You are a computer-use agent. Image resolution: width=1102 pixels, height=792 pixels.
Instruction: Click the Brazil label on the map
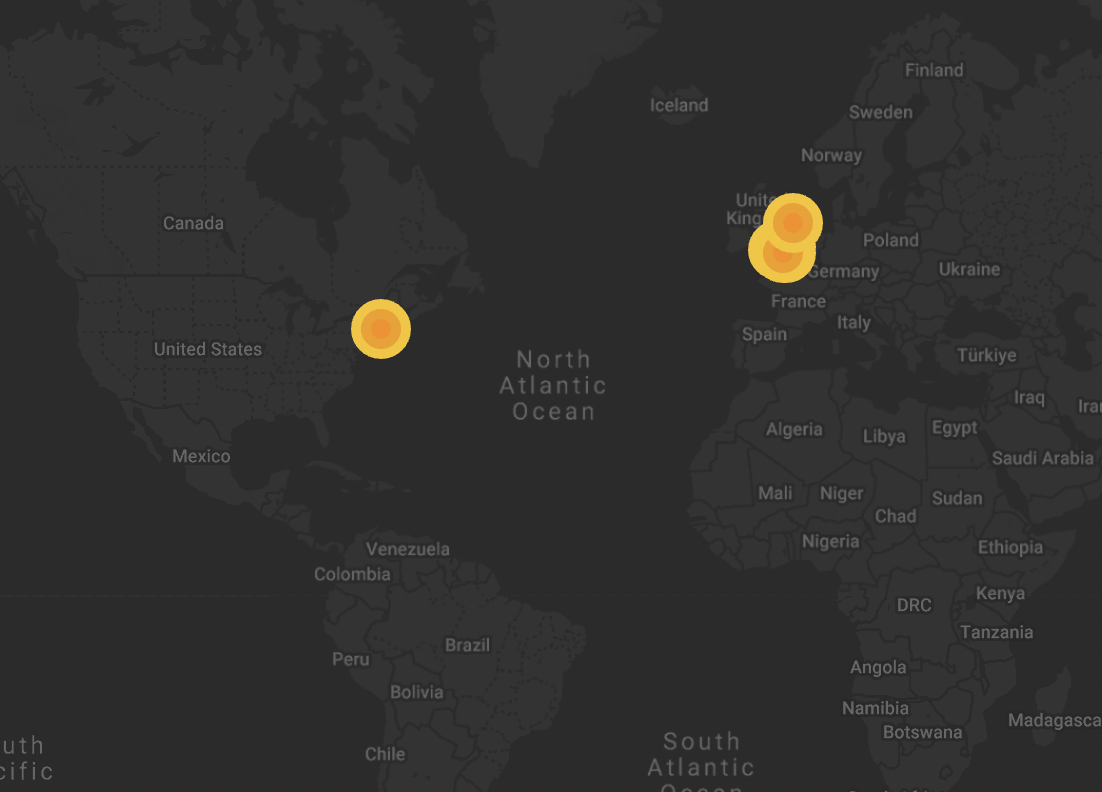tap(467, 645)
